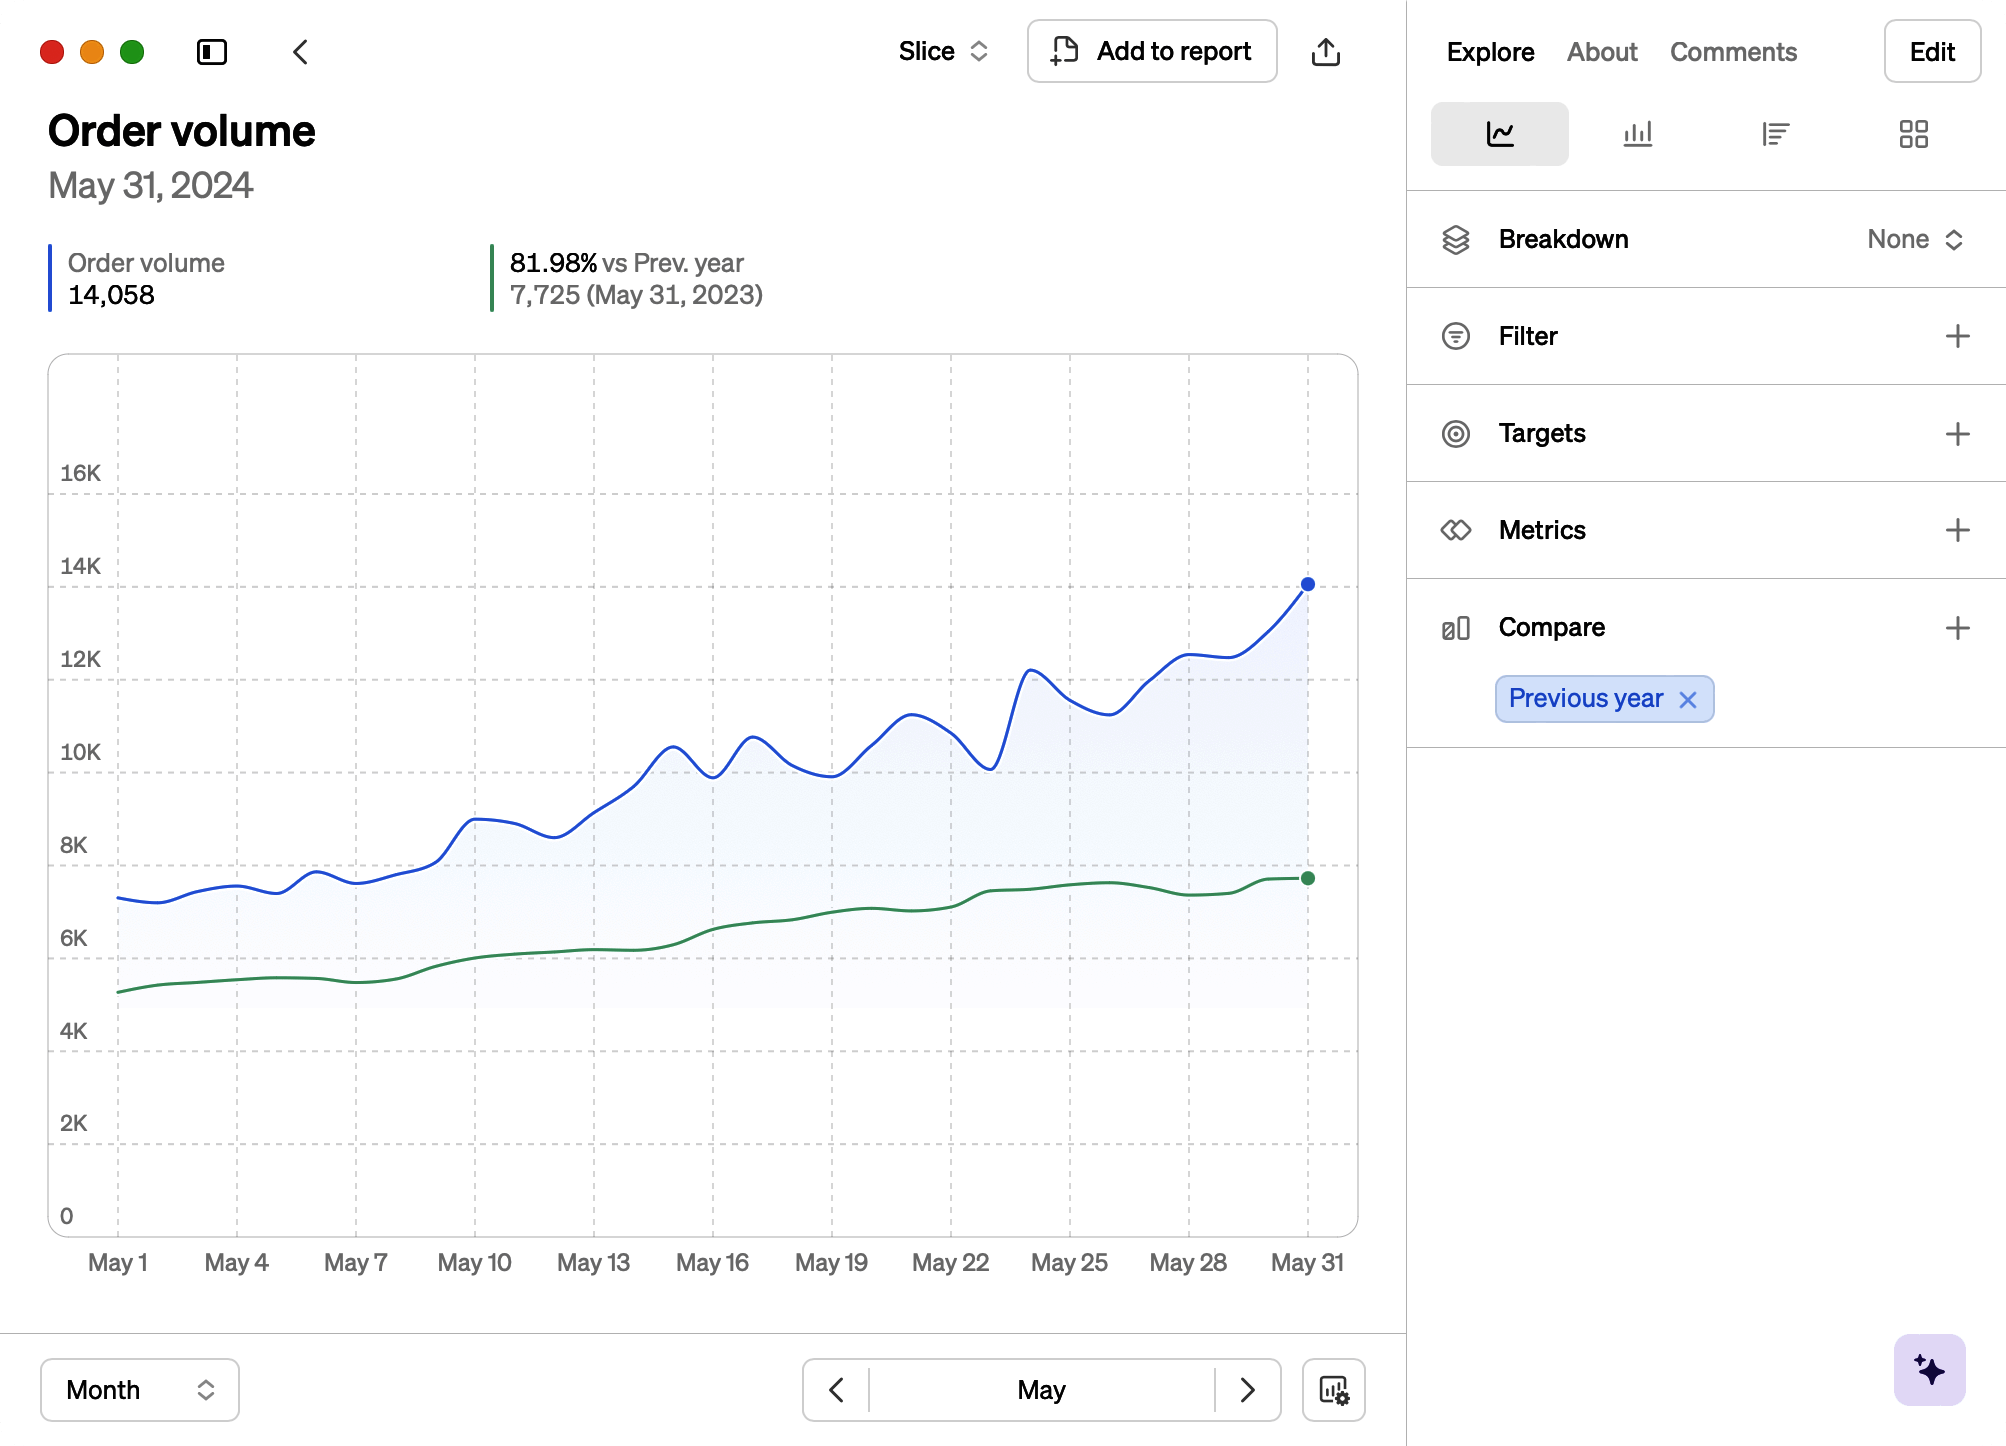Click the share export icon

(1326, 52)
